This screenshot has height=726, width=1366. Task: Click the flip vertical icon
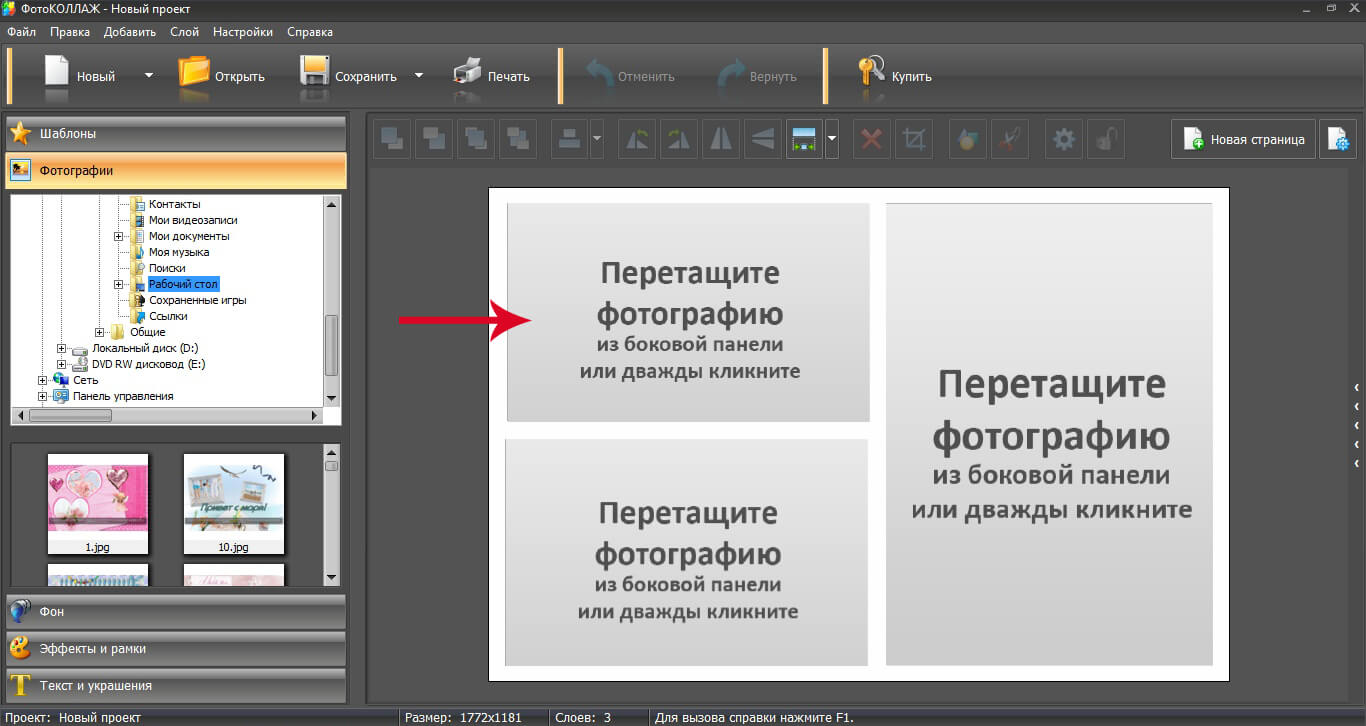coord(762,139)
